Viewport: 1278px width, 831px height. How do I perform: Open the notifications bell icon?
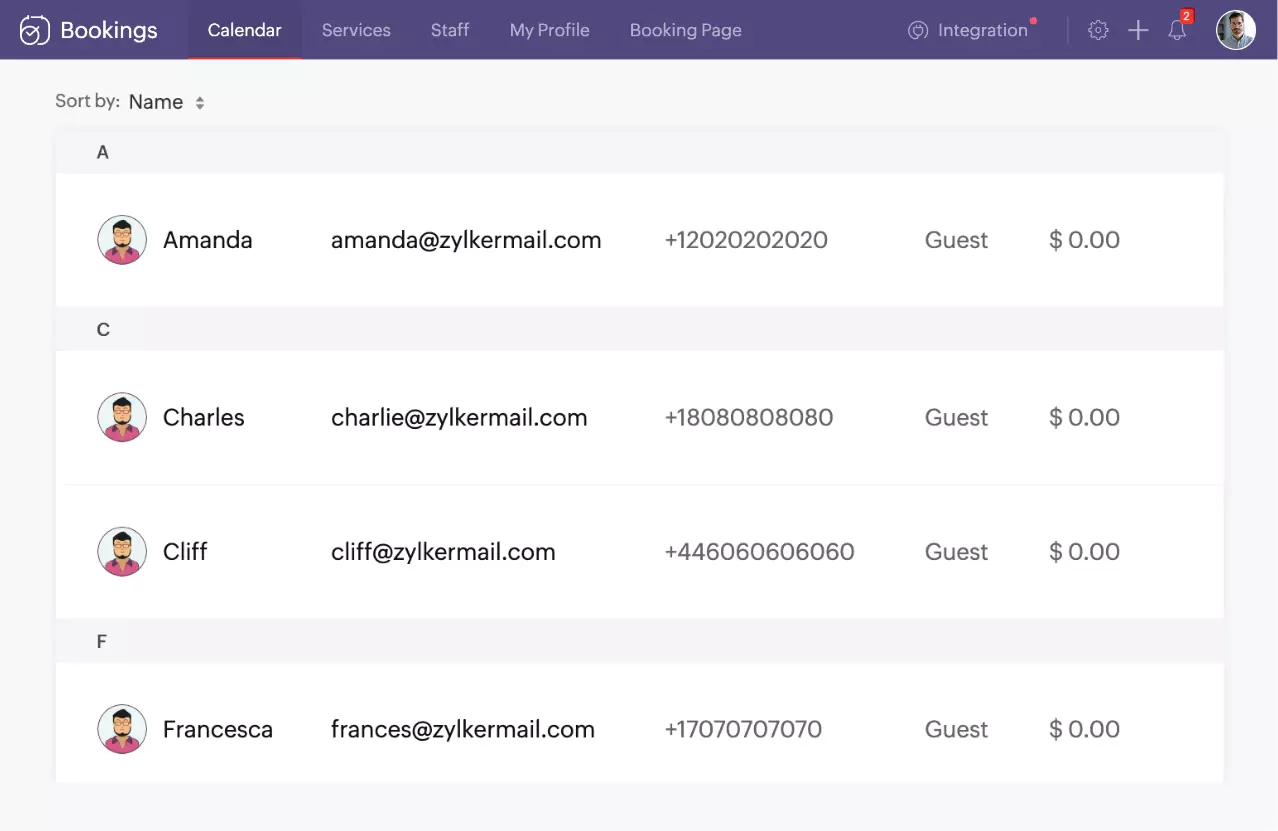coord(1177,30)
